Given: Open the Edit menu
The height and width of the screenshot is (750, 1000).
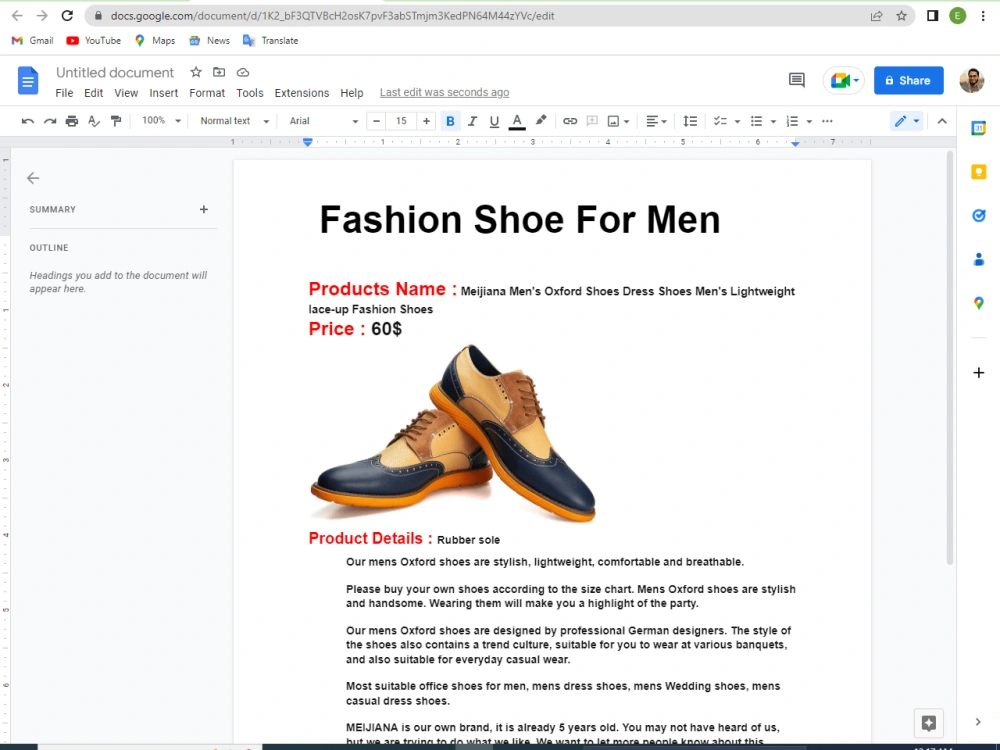Looking at the screenshot, I should pyautogui.click(x=93, y=93).
